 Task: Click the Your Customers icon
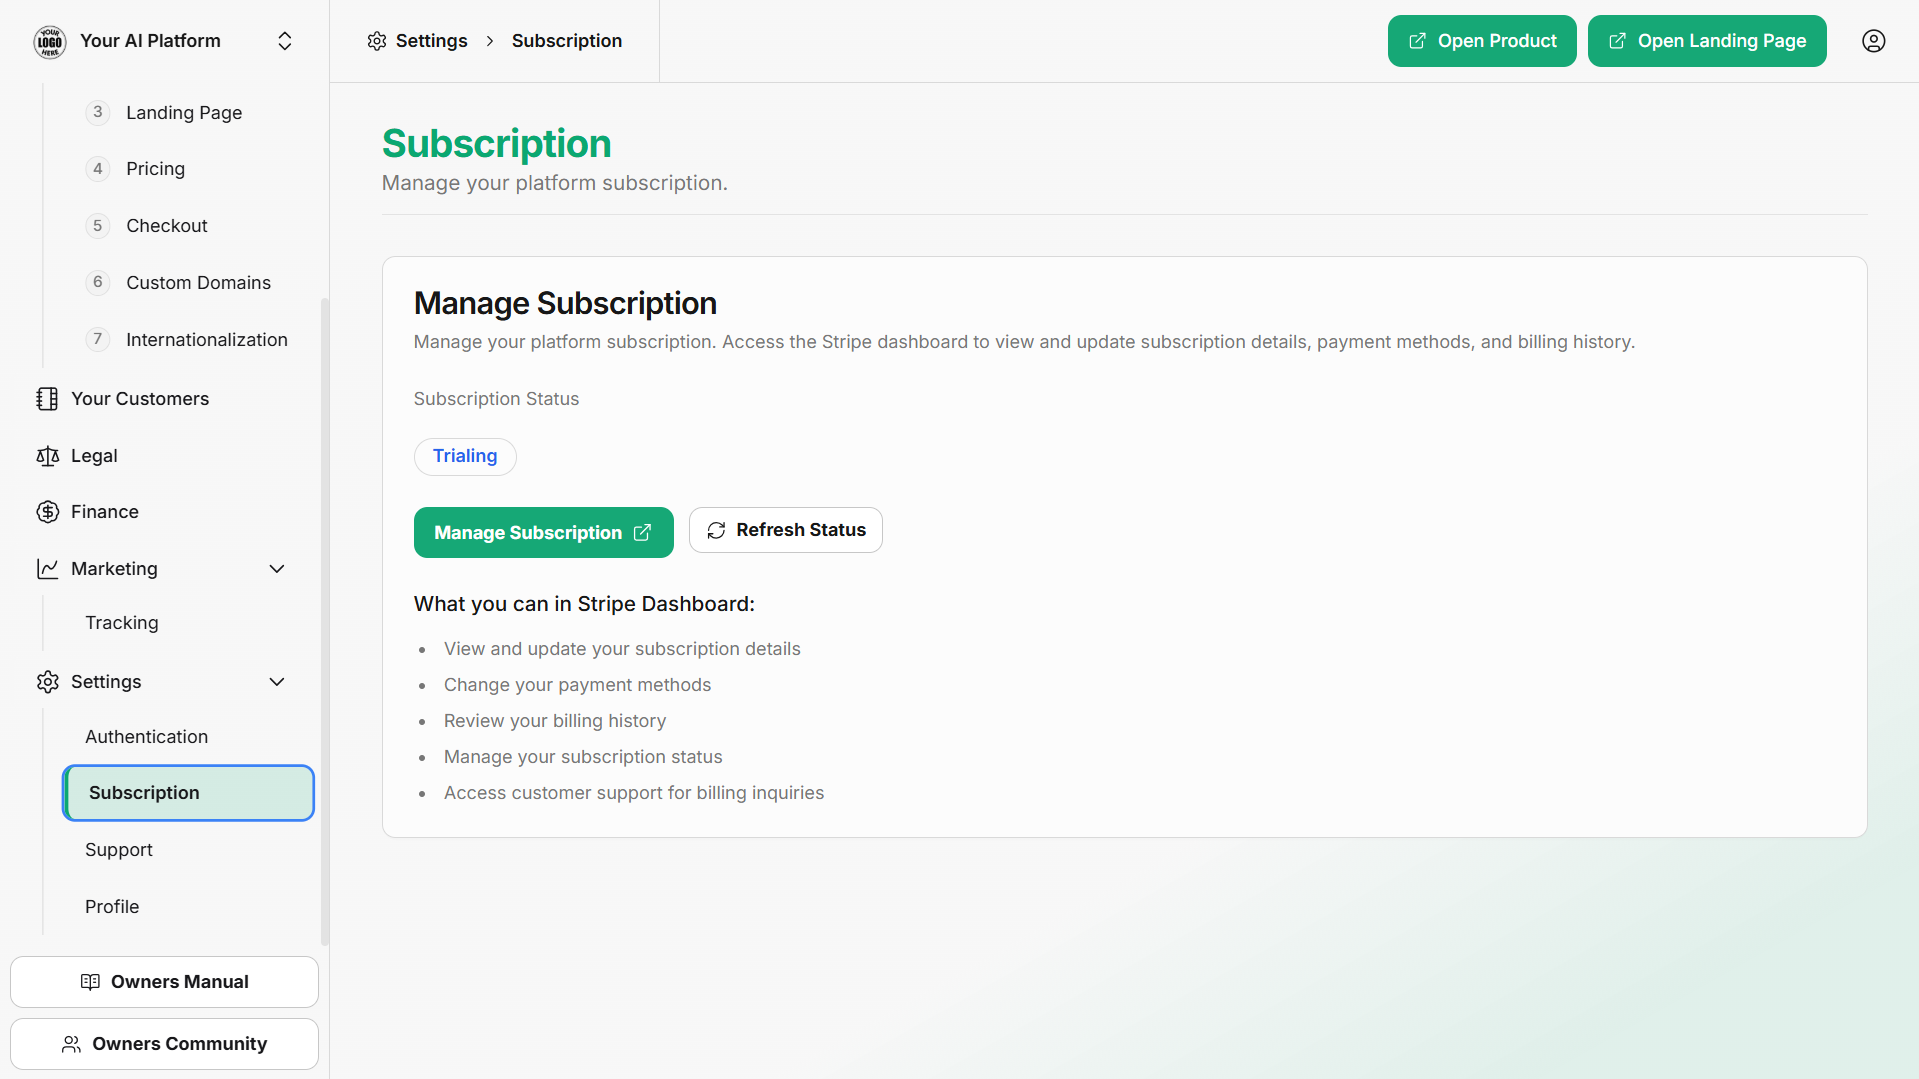[47, 399]
